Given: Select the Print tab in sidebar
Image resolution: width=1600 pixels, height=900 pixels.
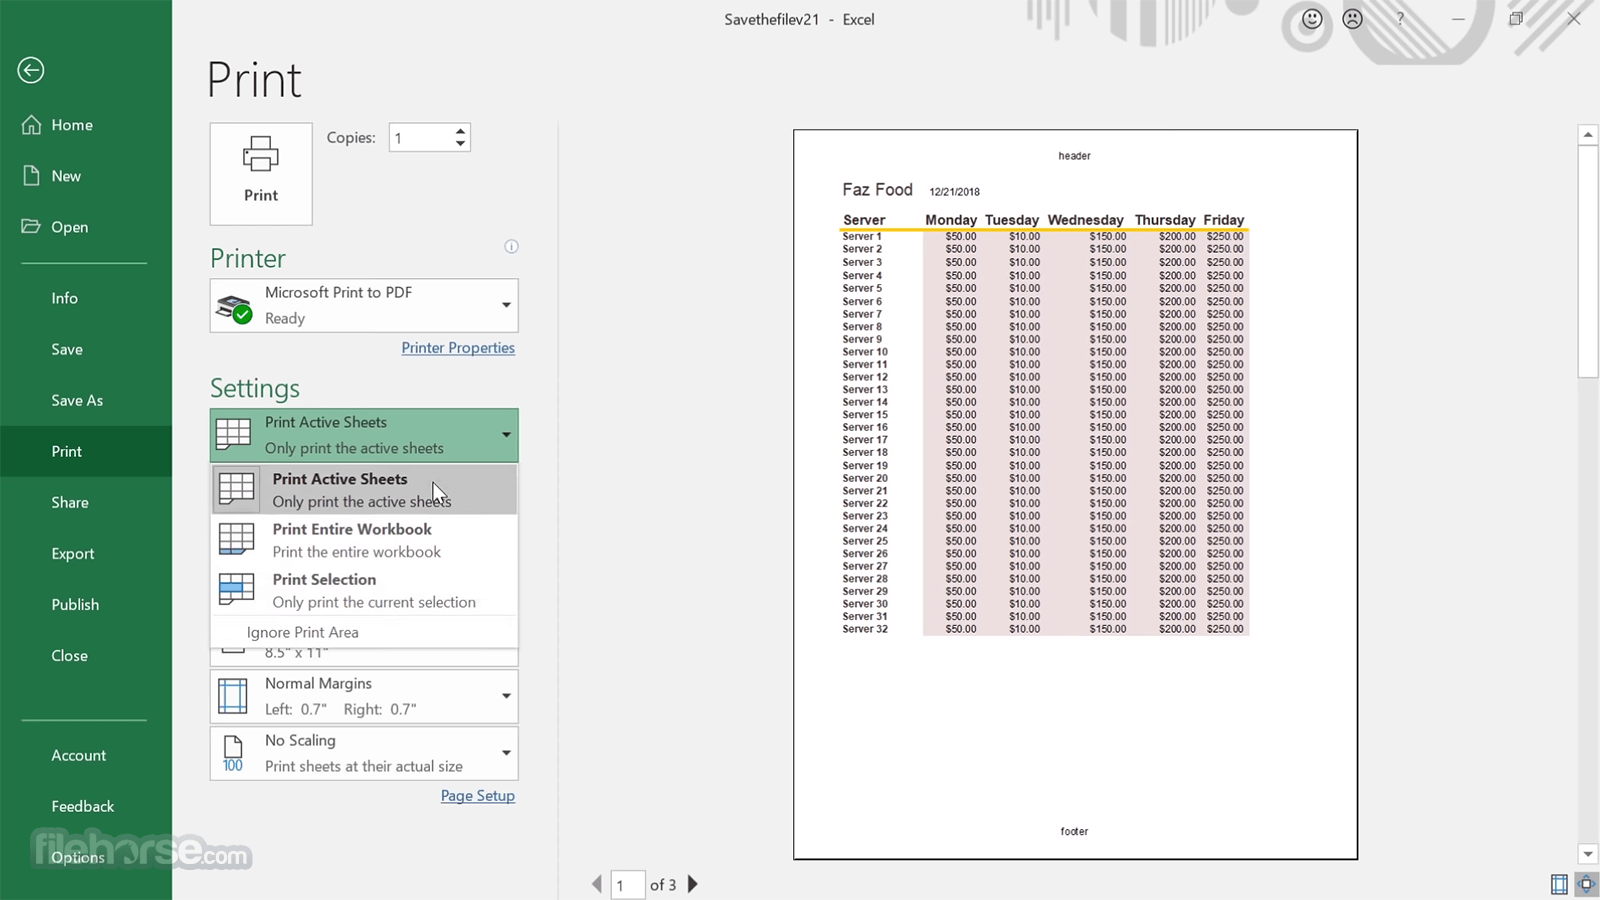Looking at the screenshot, I should 86,451.
